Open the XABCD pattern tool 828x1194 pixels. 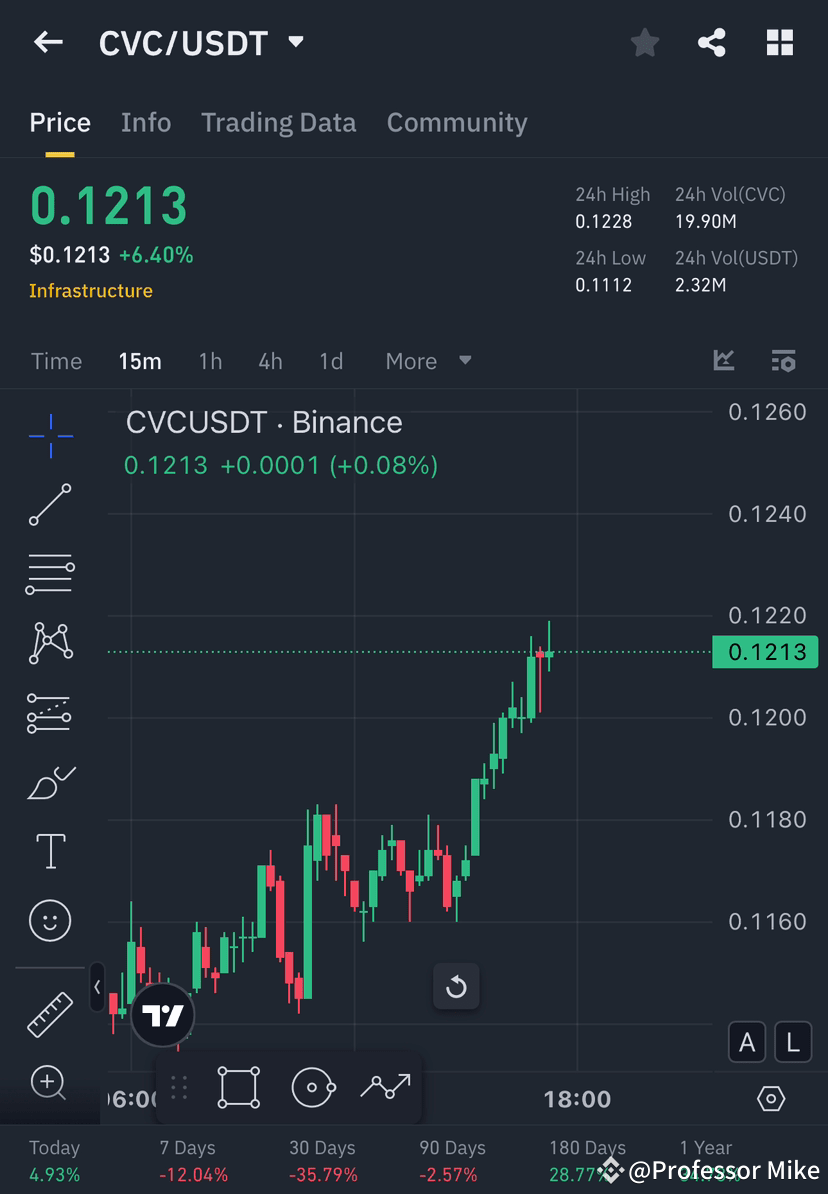pos(50,643)
